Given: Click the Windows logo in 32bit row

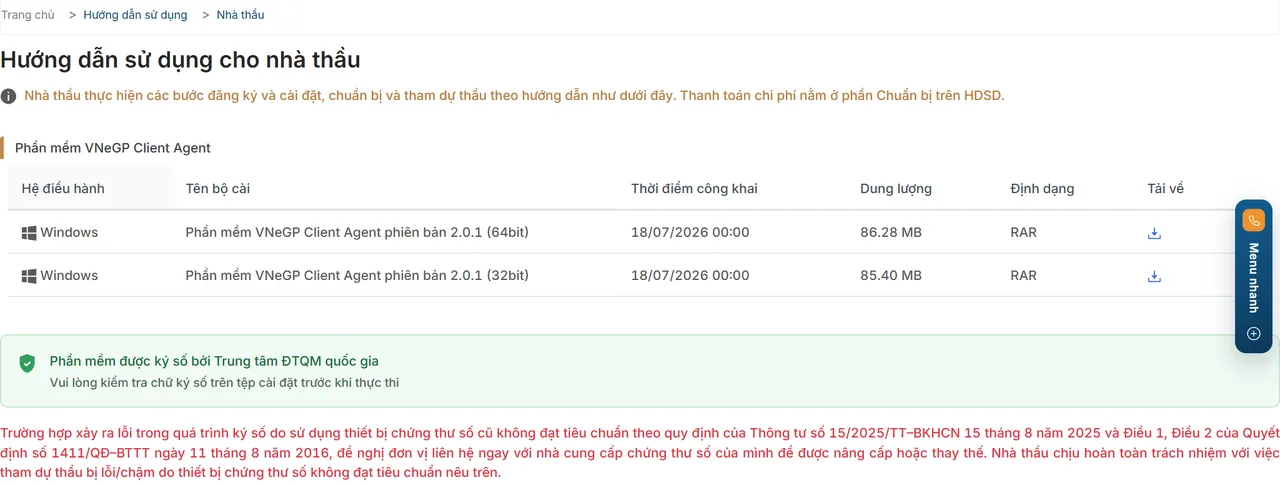Looking at the screenshot, I should coord(29,276).
